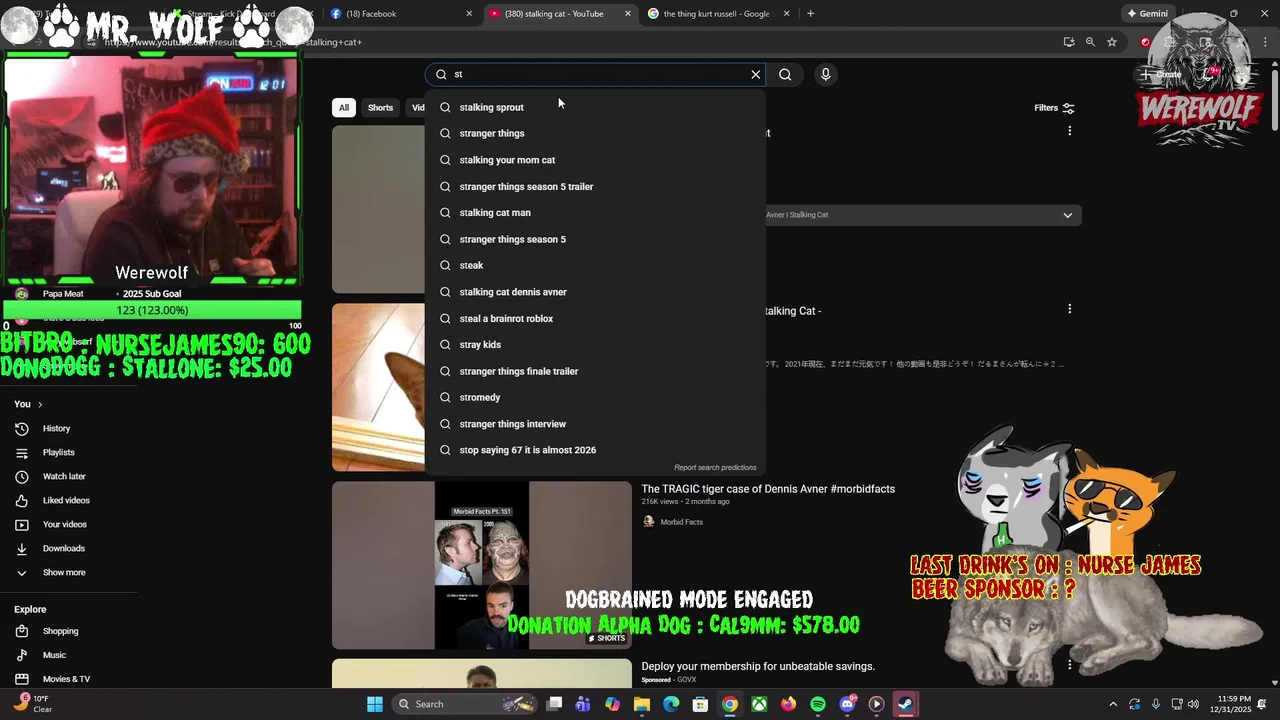Choose suggestion 'stalking sprout'

[596, 107]
